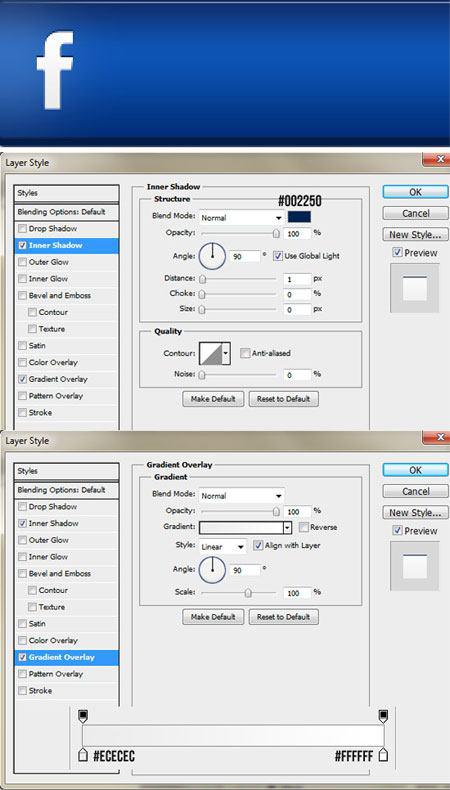This screenshot has height=790, width=450.
Task: Click the Inner Shadow Opacity slider
Action: coord(239,233)
